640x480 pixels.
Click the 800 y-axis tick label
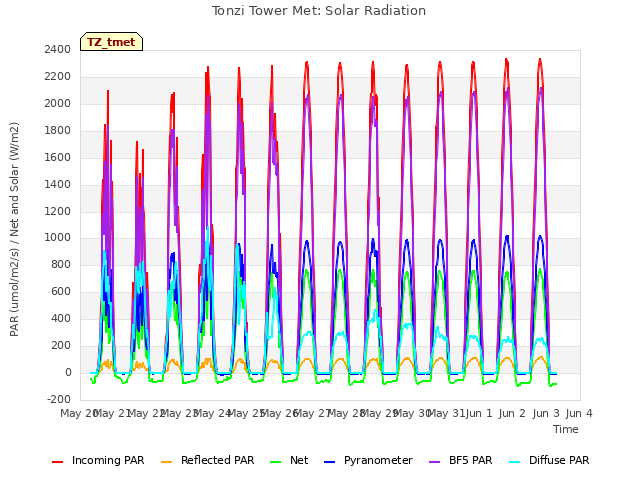pyautogui.click(x=61, y=264)
